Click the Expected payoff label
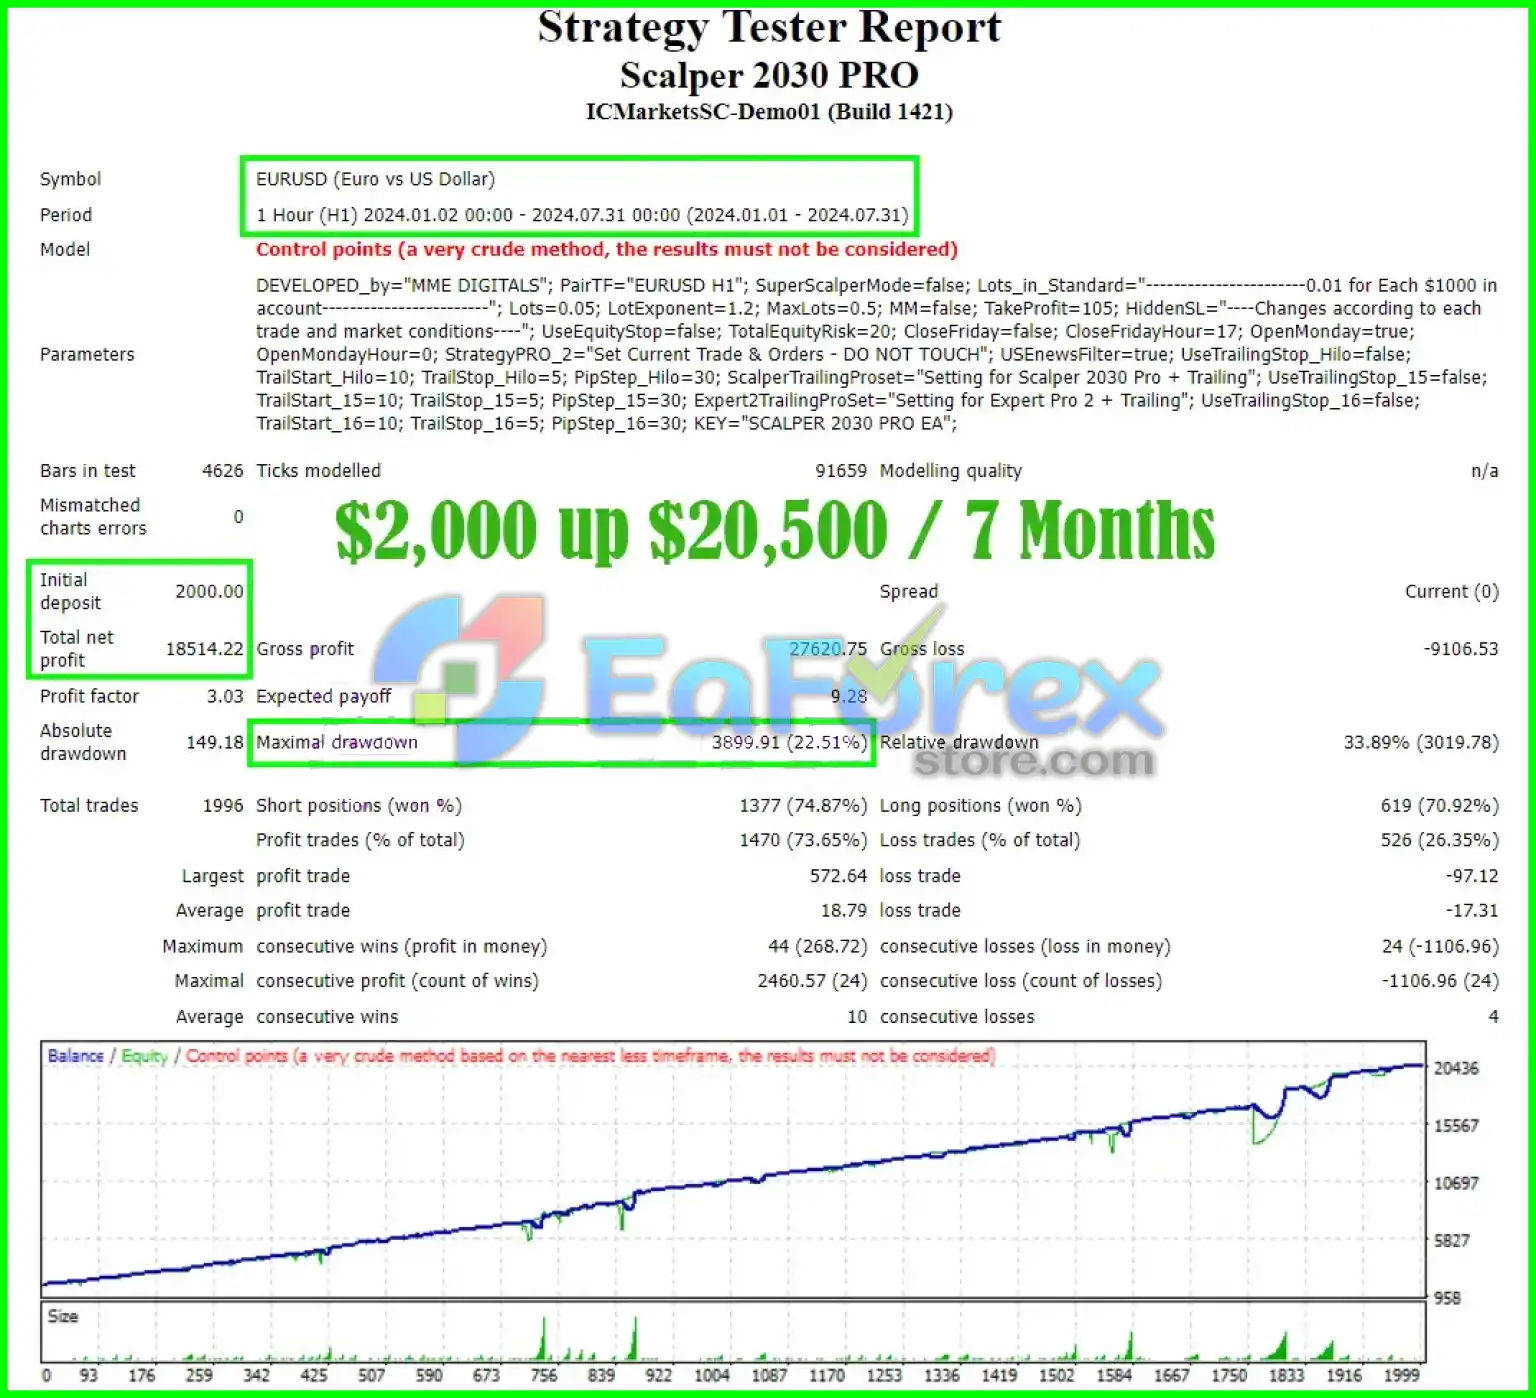1536x1398 pixels. tap(324, 696)
